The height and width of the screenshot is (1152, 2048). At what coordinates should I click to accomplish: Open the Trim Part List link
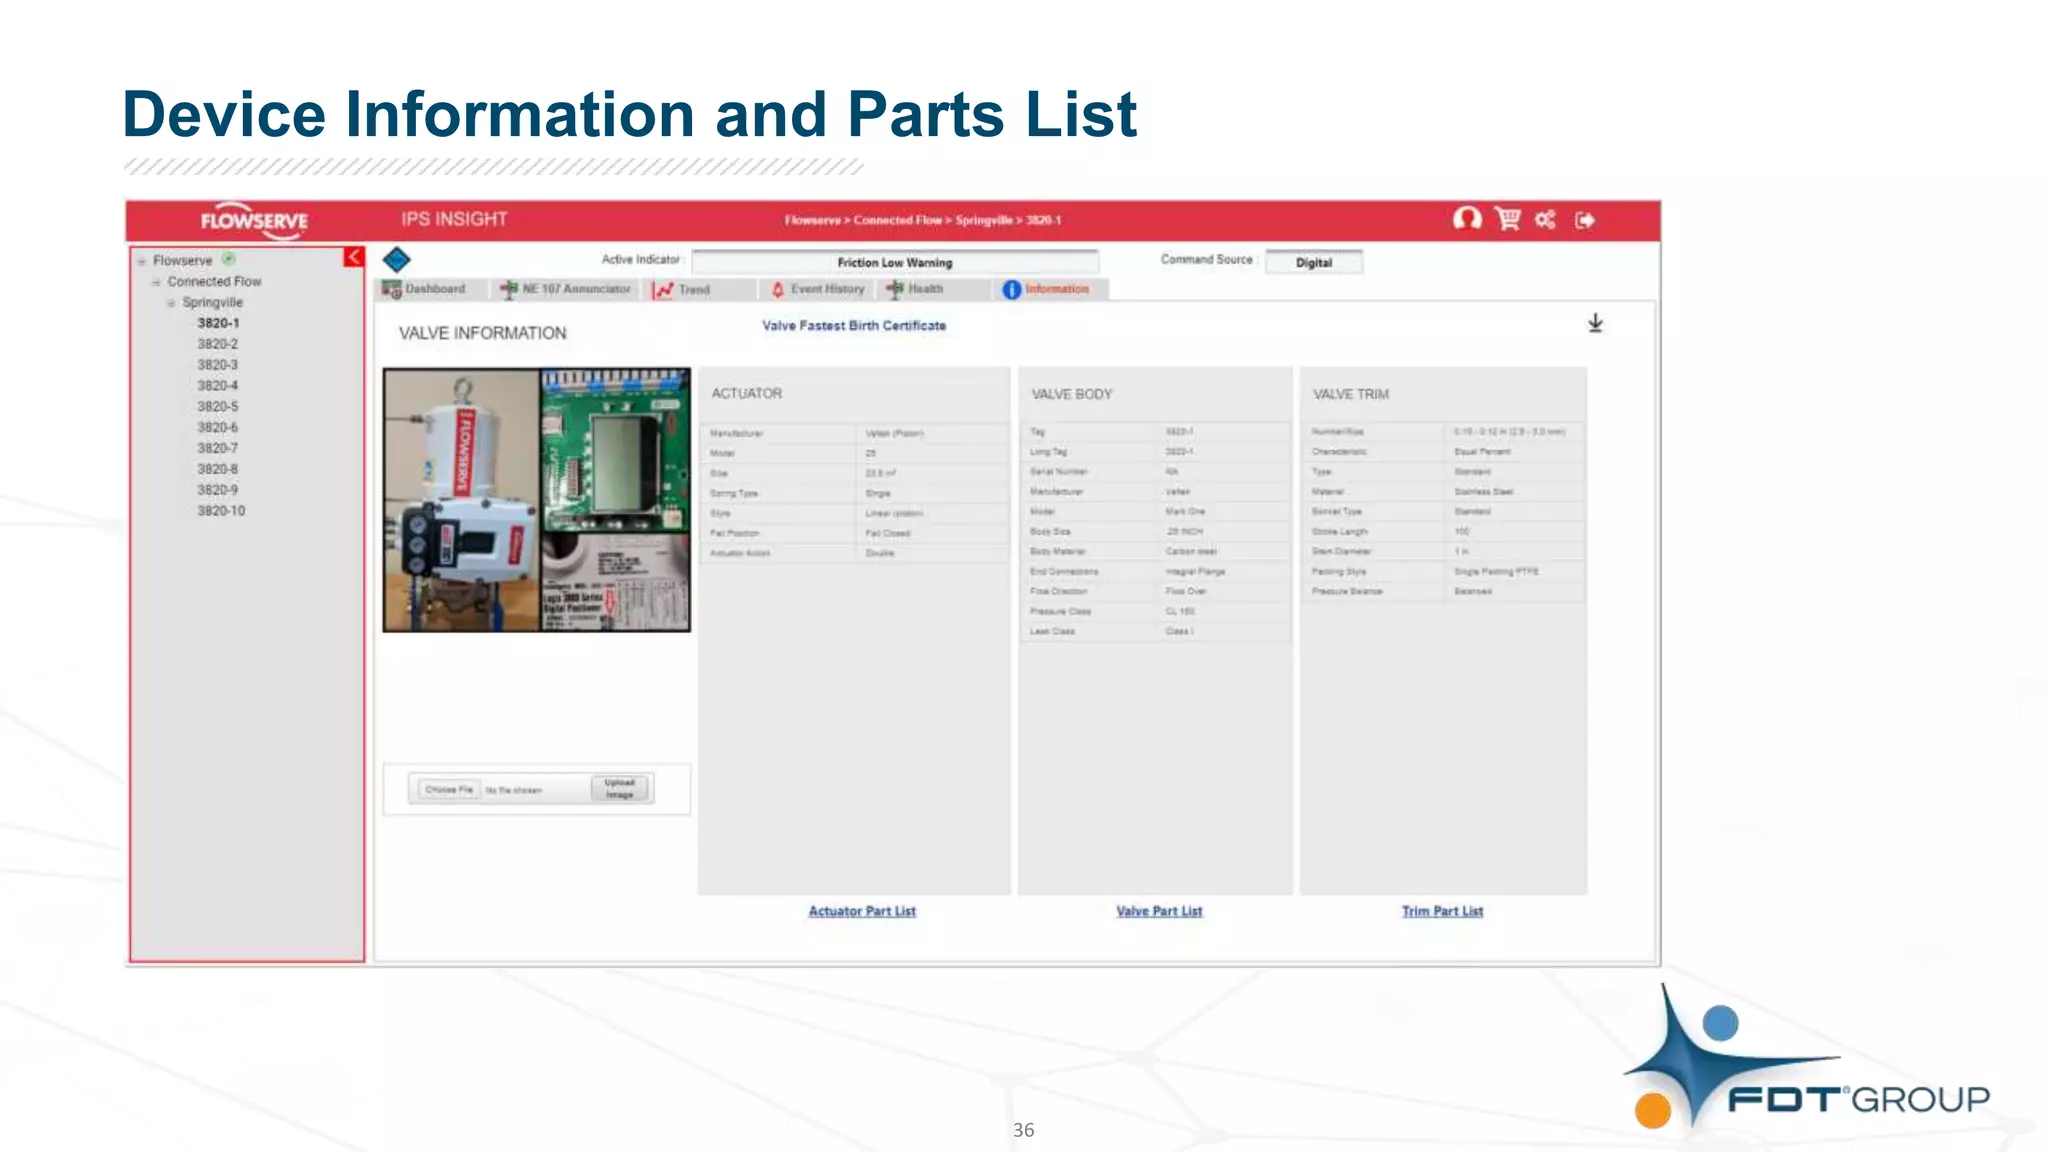pos(1442,911)
